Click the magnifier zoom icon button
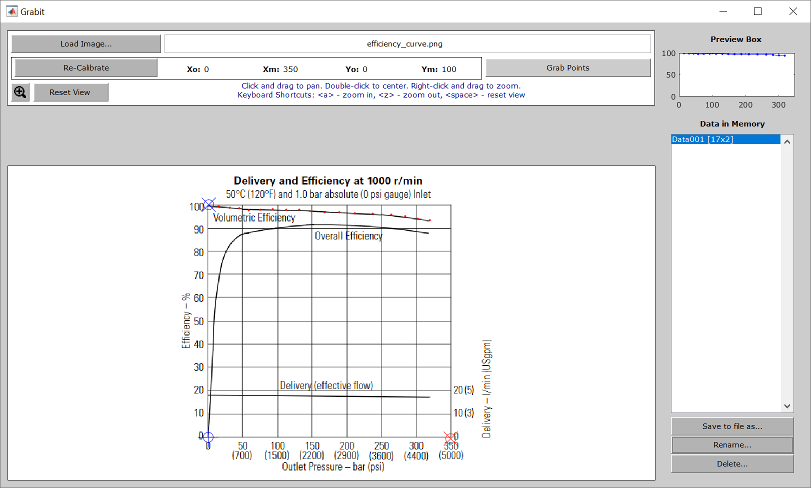This screenshot has height=488, width=811. coord(20,93)
